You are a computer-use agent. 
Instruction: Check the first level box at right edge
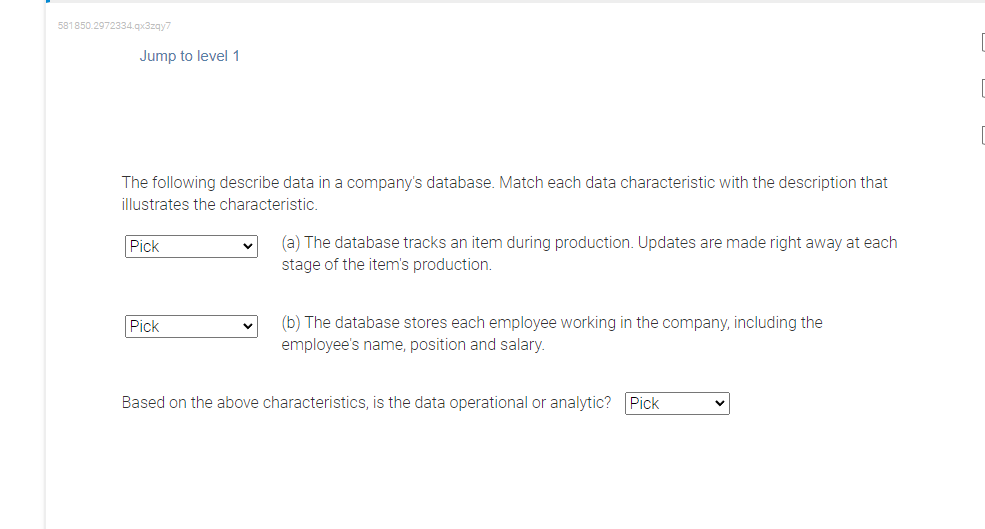[981, 42]
